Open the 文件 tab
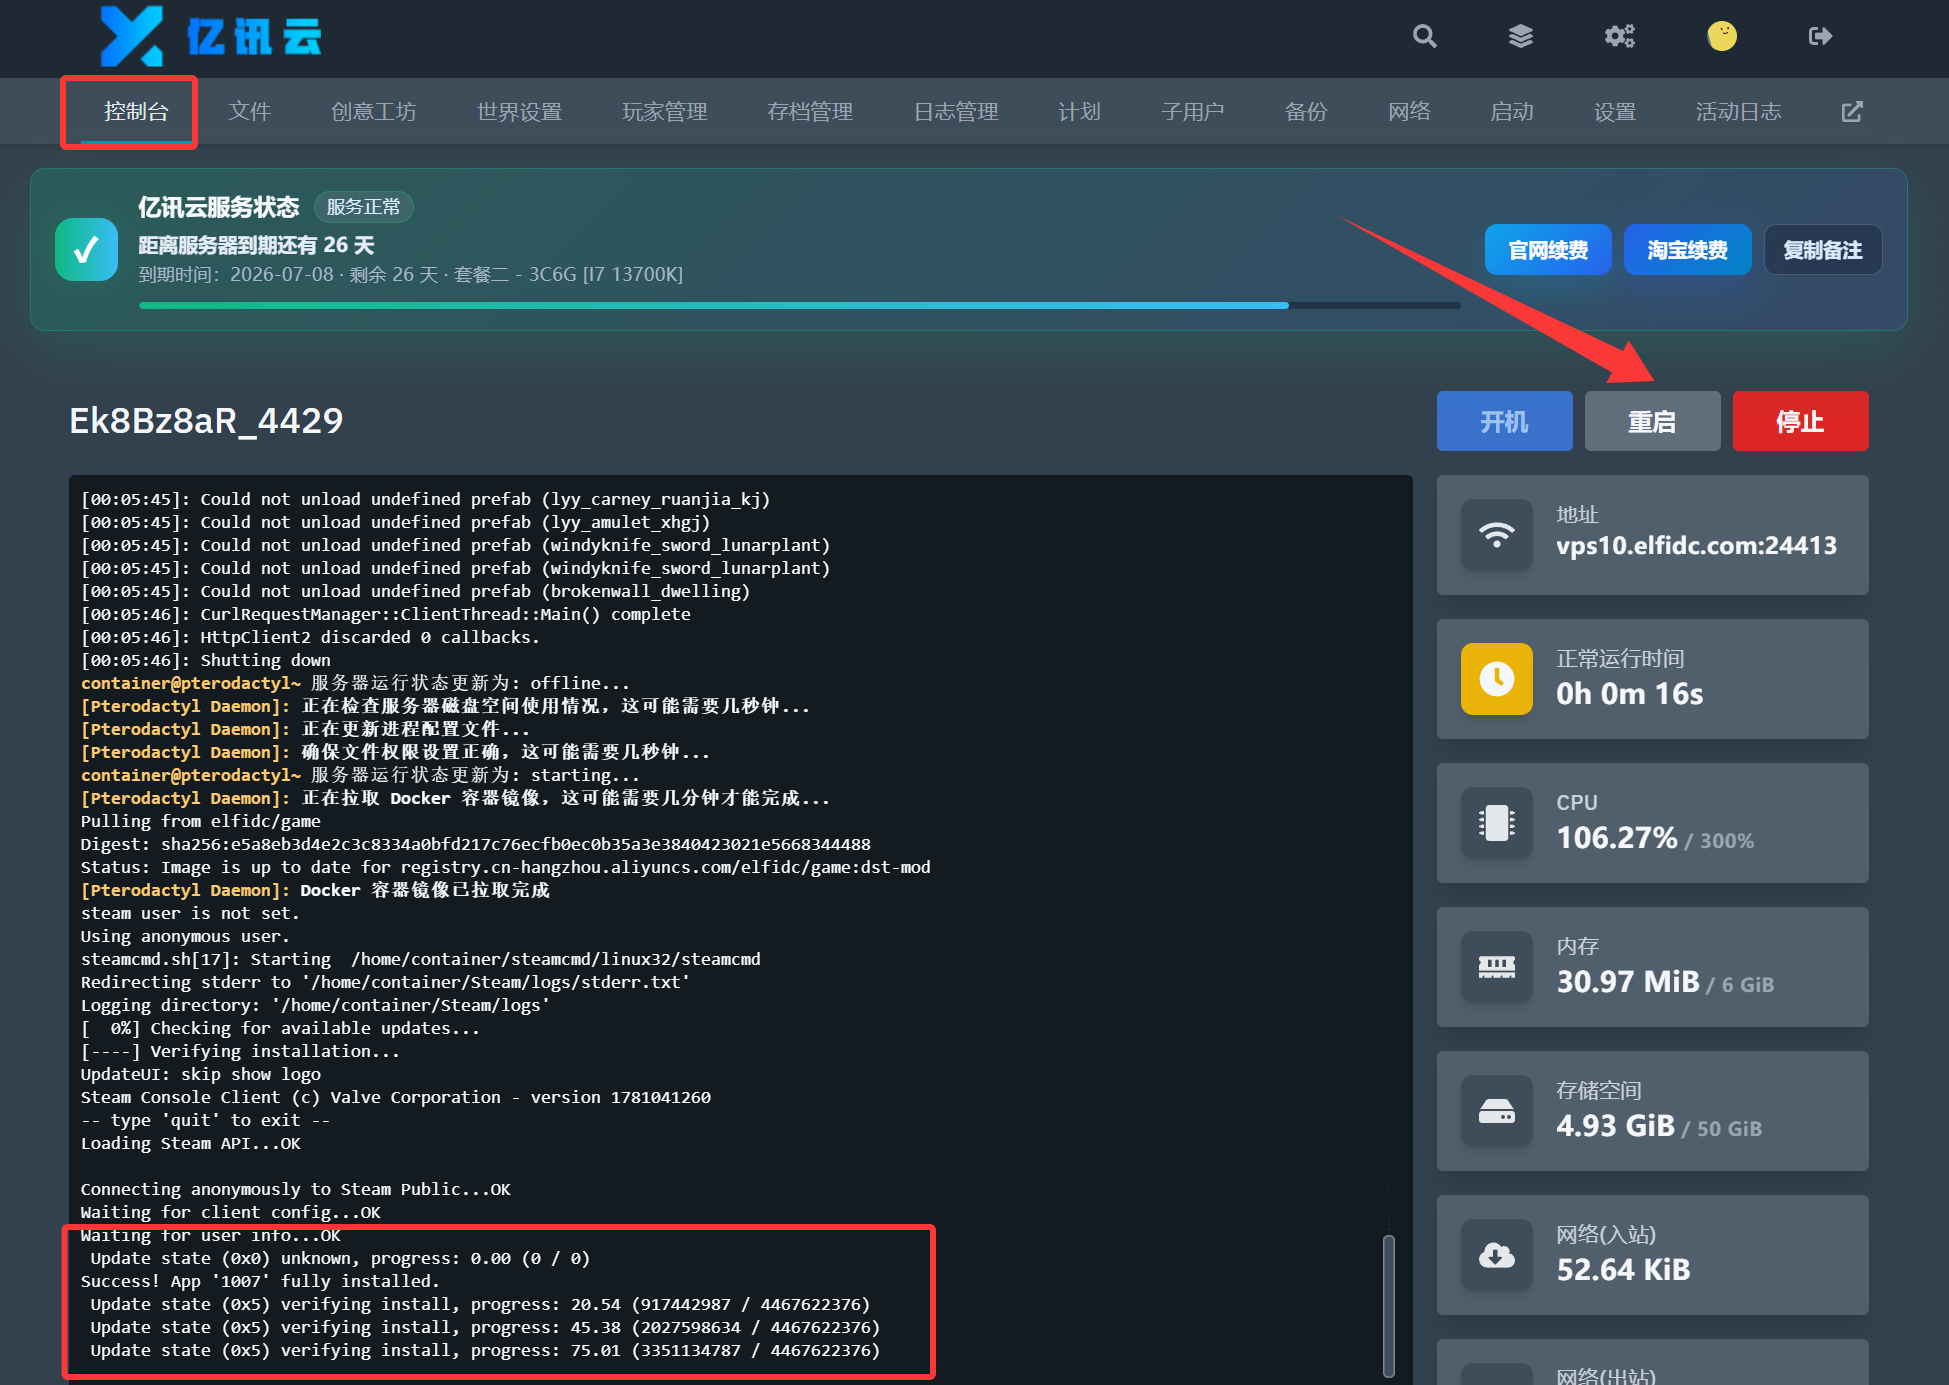This screenshot has height=1385, width=1949. click(249, 111)
